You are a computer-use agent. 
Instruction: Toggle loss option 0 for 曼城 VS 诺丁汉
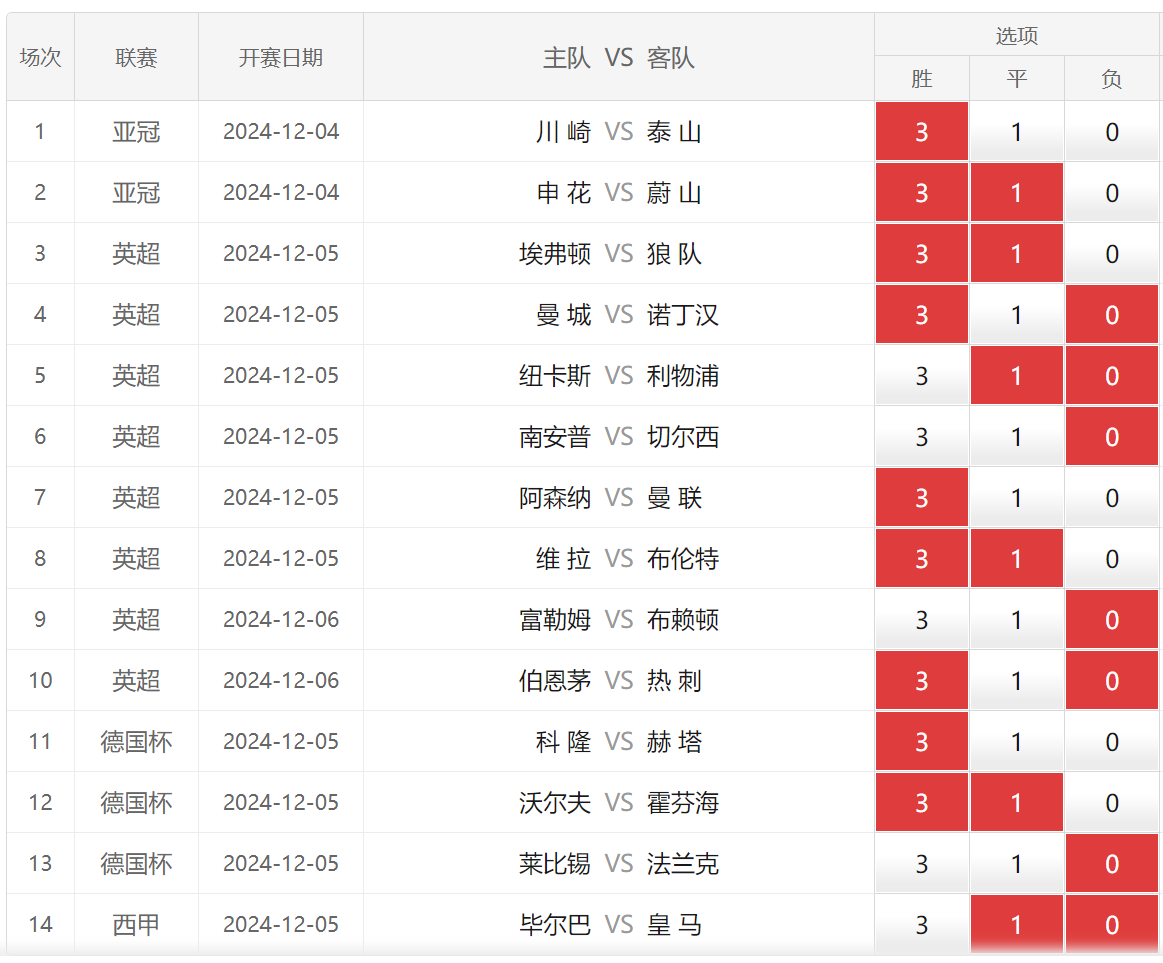click(1112, 315)
